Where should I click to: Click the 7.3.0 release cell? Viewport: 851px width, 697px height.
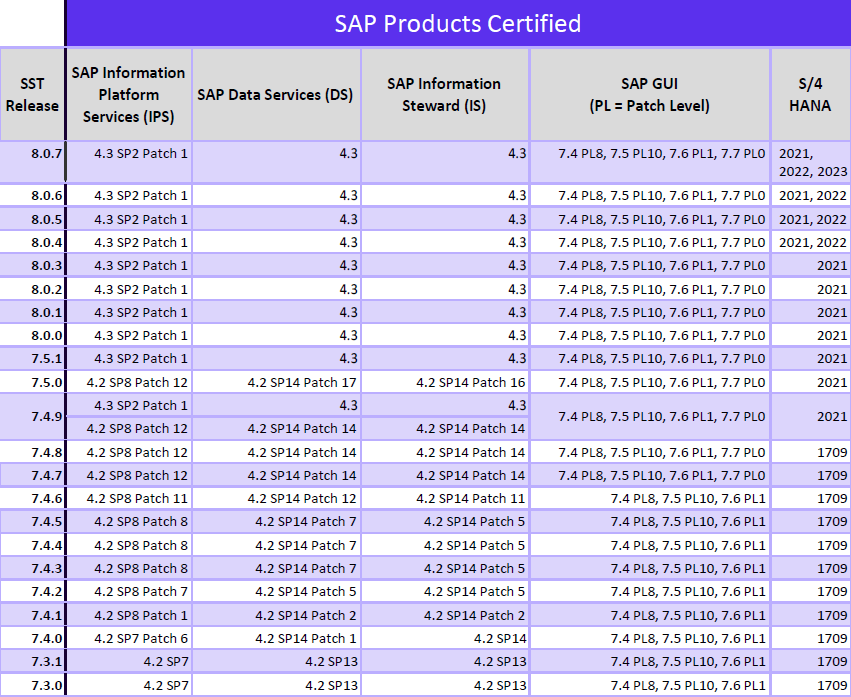[32, 685]
